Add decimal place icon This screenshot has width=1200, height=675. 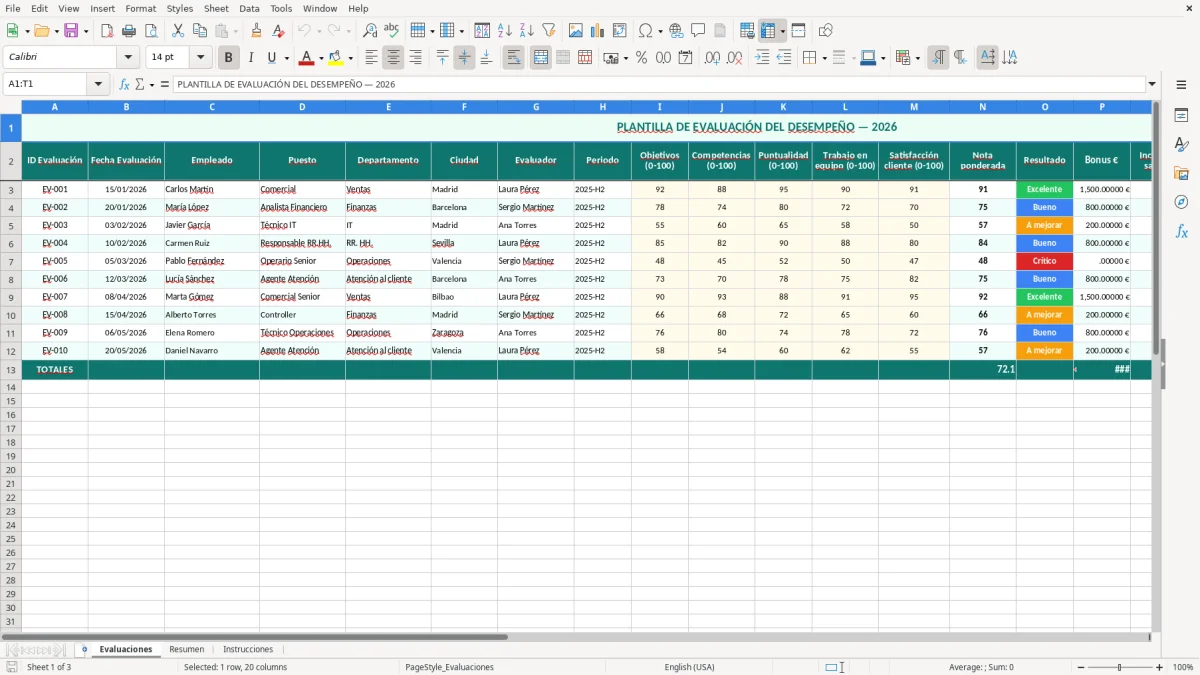pos(712,58)
